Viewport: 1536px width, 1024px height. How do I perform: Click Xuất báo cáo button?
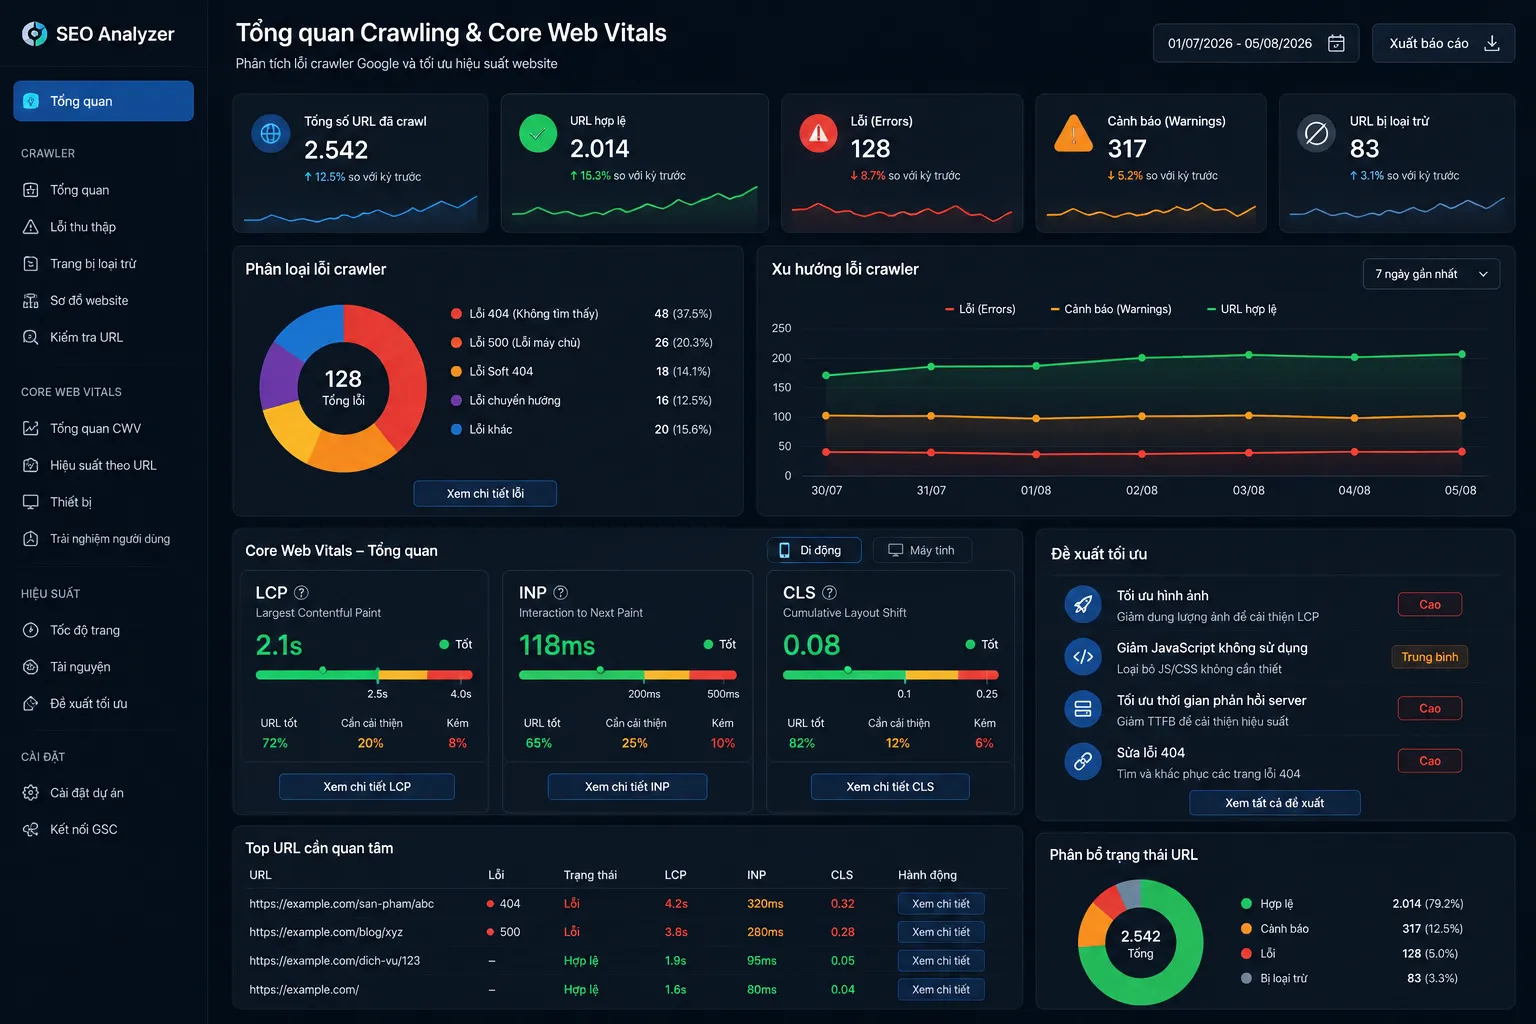pyautogui.click(x=1443, y=43)
